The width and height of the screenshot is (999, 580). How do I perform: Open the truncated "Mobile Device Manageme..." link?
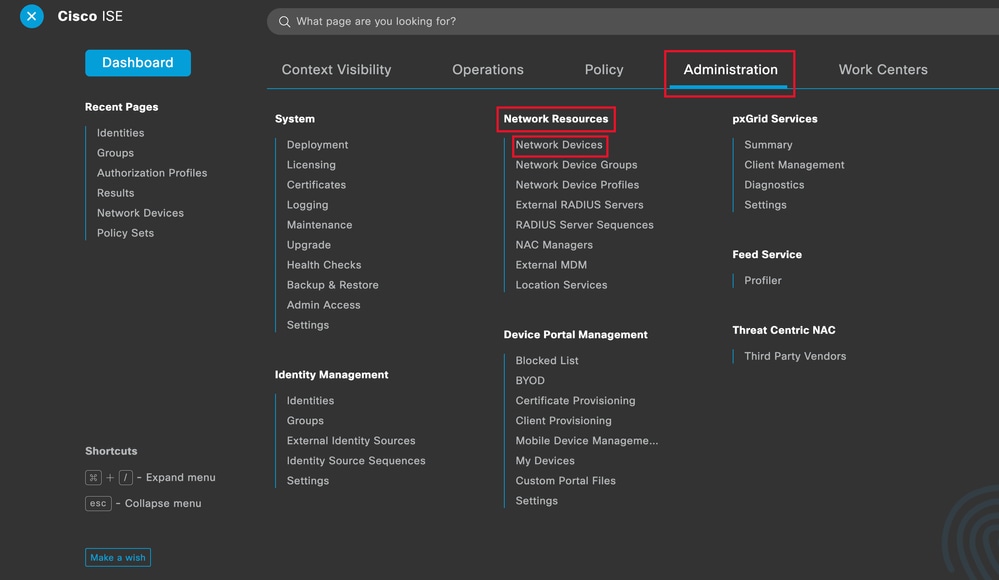pyautogui.click(x=587, y=440)
